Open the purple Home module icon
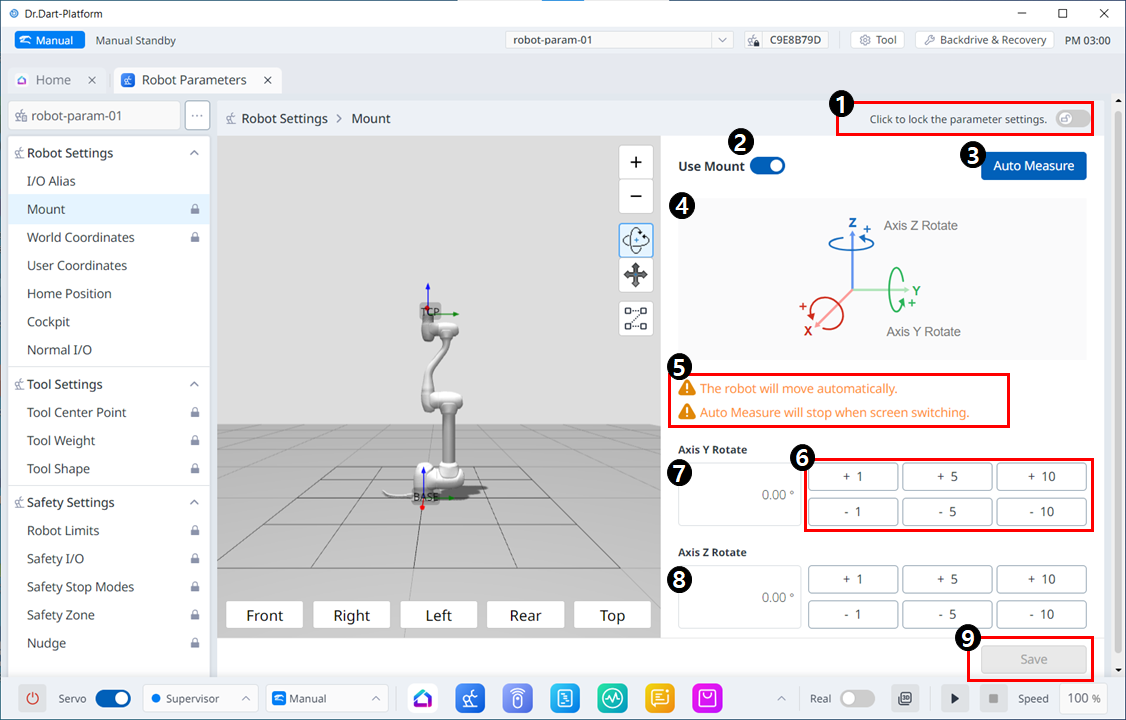The height and width of the screenshot is (720, 1126). click(425, 698)
